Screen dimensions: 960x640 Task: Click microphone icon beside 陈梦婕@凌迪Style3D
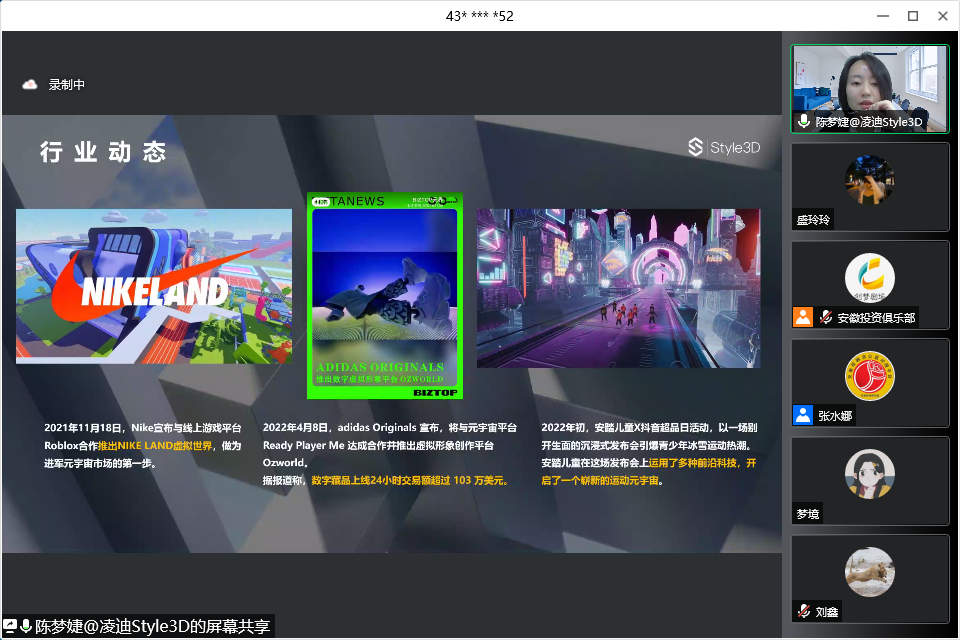(x=804, y=121)
